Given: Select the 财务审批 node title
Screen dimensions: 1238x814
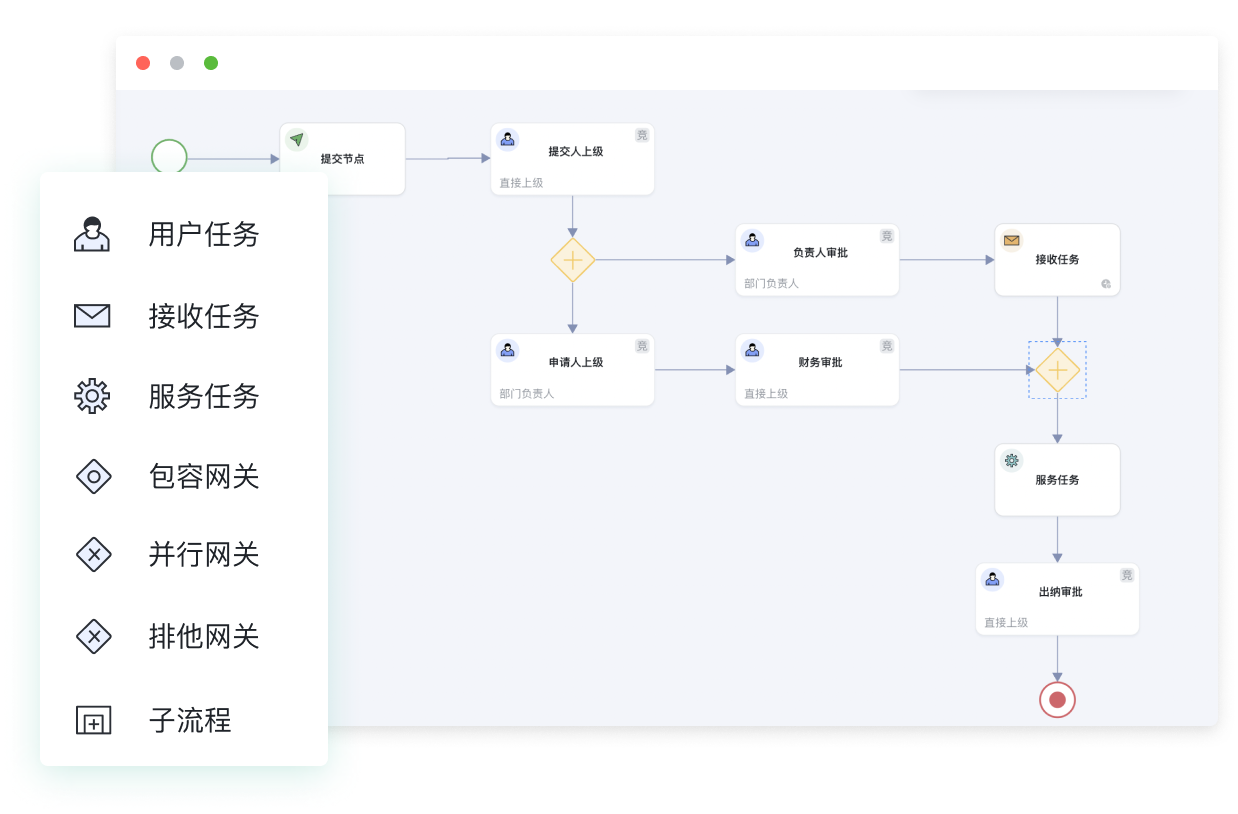Looking at the screenshot, I should pyautogui.click(x=820, y=363).
